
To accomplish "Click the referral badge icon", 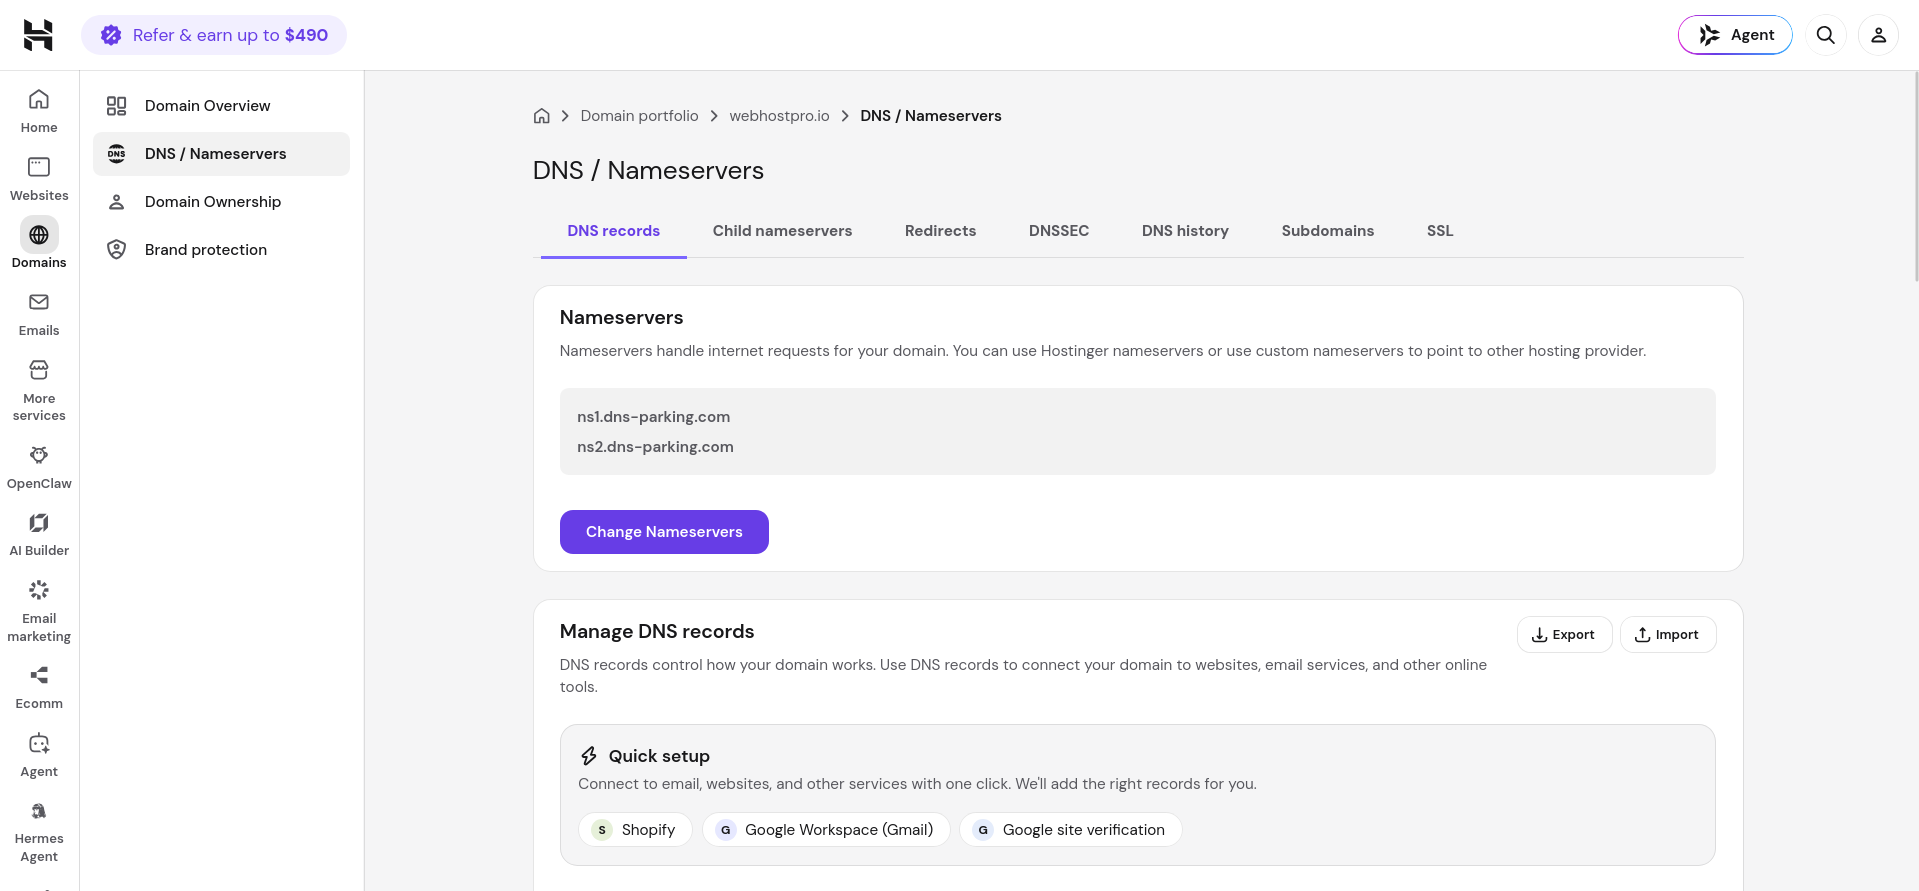I will pos(111,35).
